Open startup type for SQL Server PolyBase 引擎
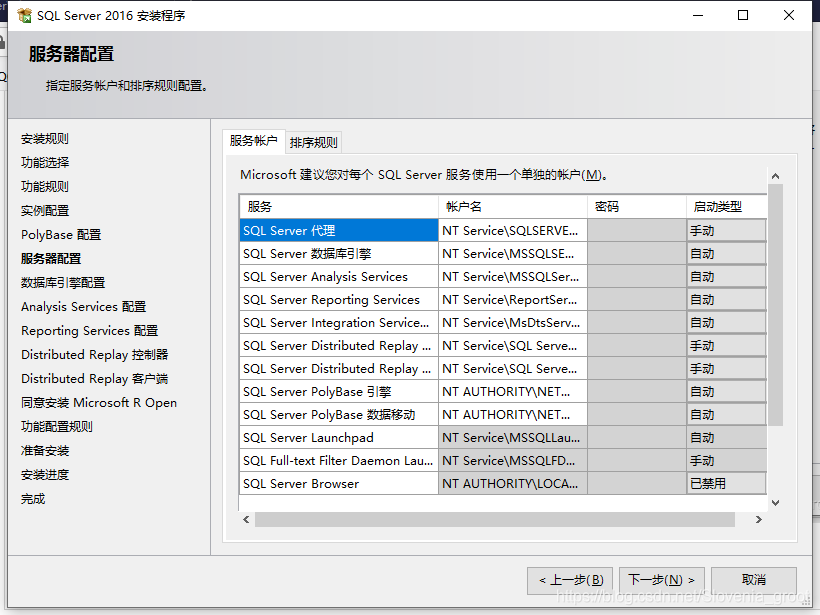 click(726, 392)
